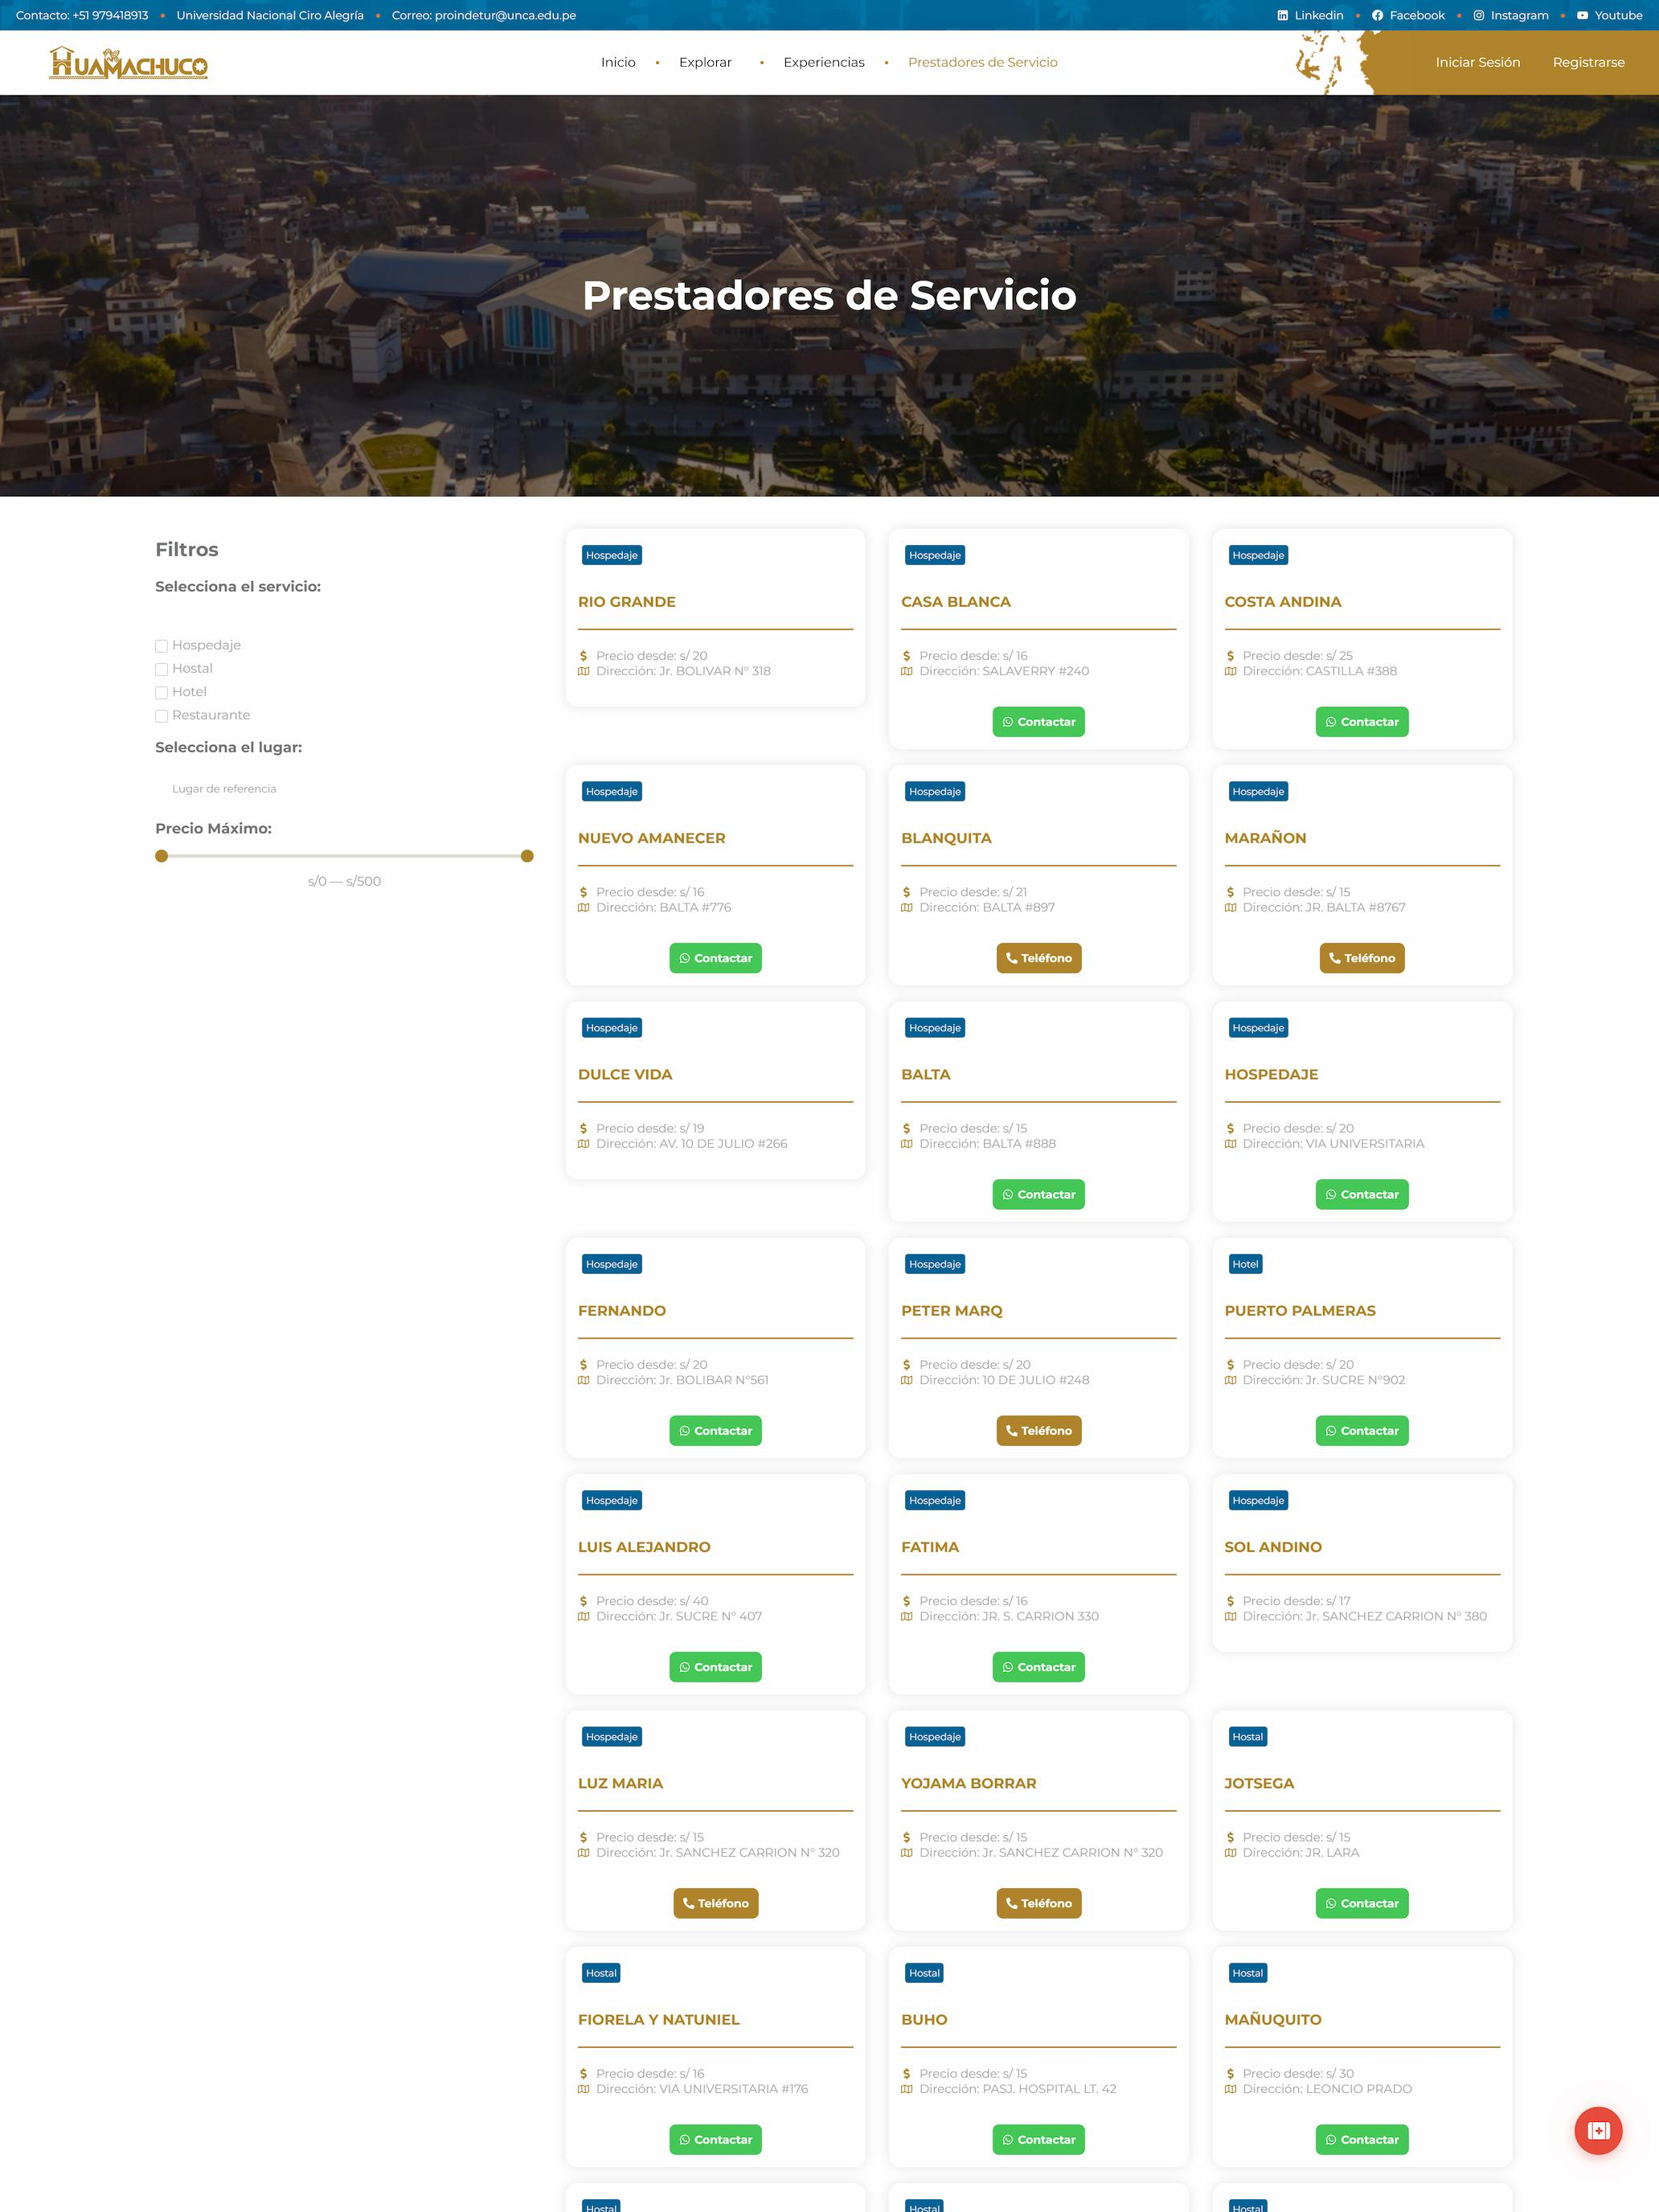Viewport: 1659px width, 2212px height.
Task: Click Teléfono on the YOJAMA BORRAR card
Action: click(x=1038, y=1903)
